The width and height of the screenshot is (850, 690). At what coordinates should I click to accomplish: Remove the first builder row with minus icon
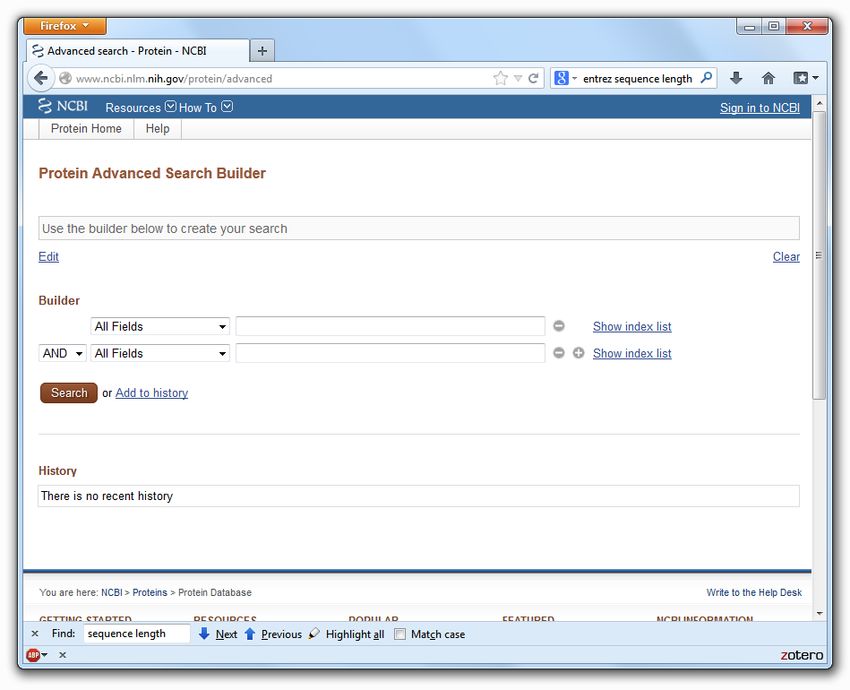coord(559,326)
